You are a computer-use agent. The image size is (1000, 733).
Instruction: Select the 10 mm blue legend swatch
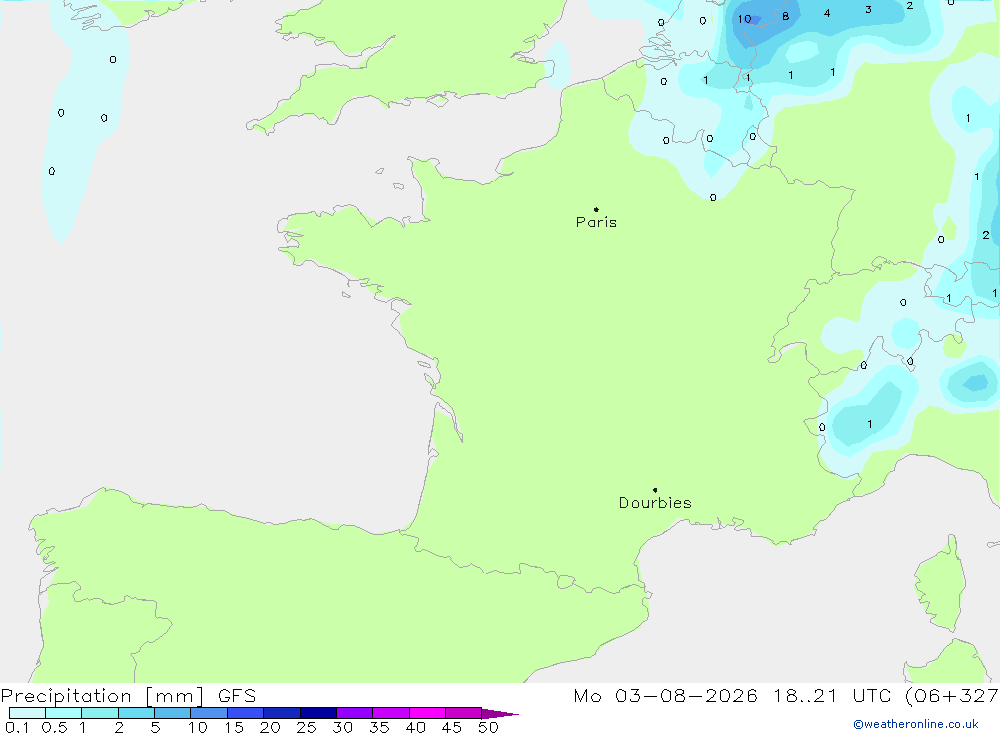coord(209,713)
